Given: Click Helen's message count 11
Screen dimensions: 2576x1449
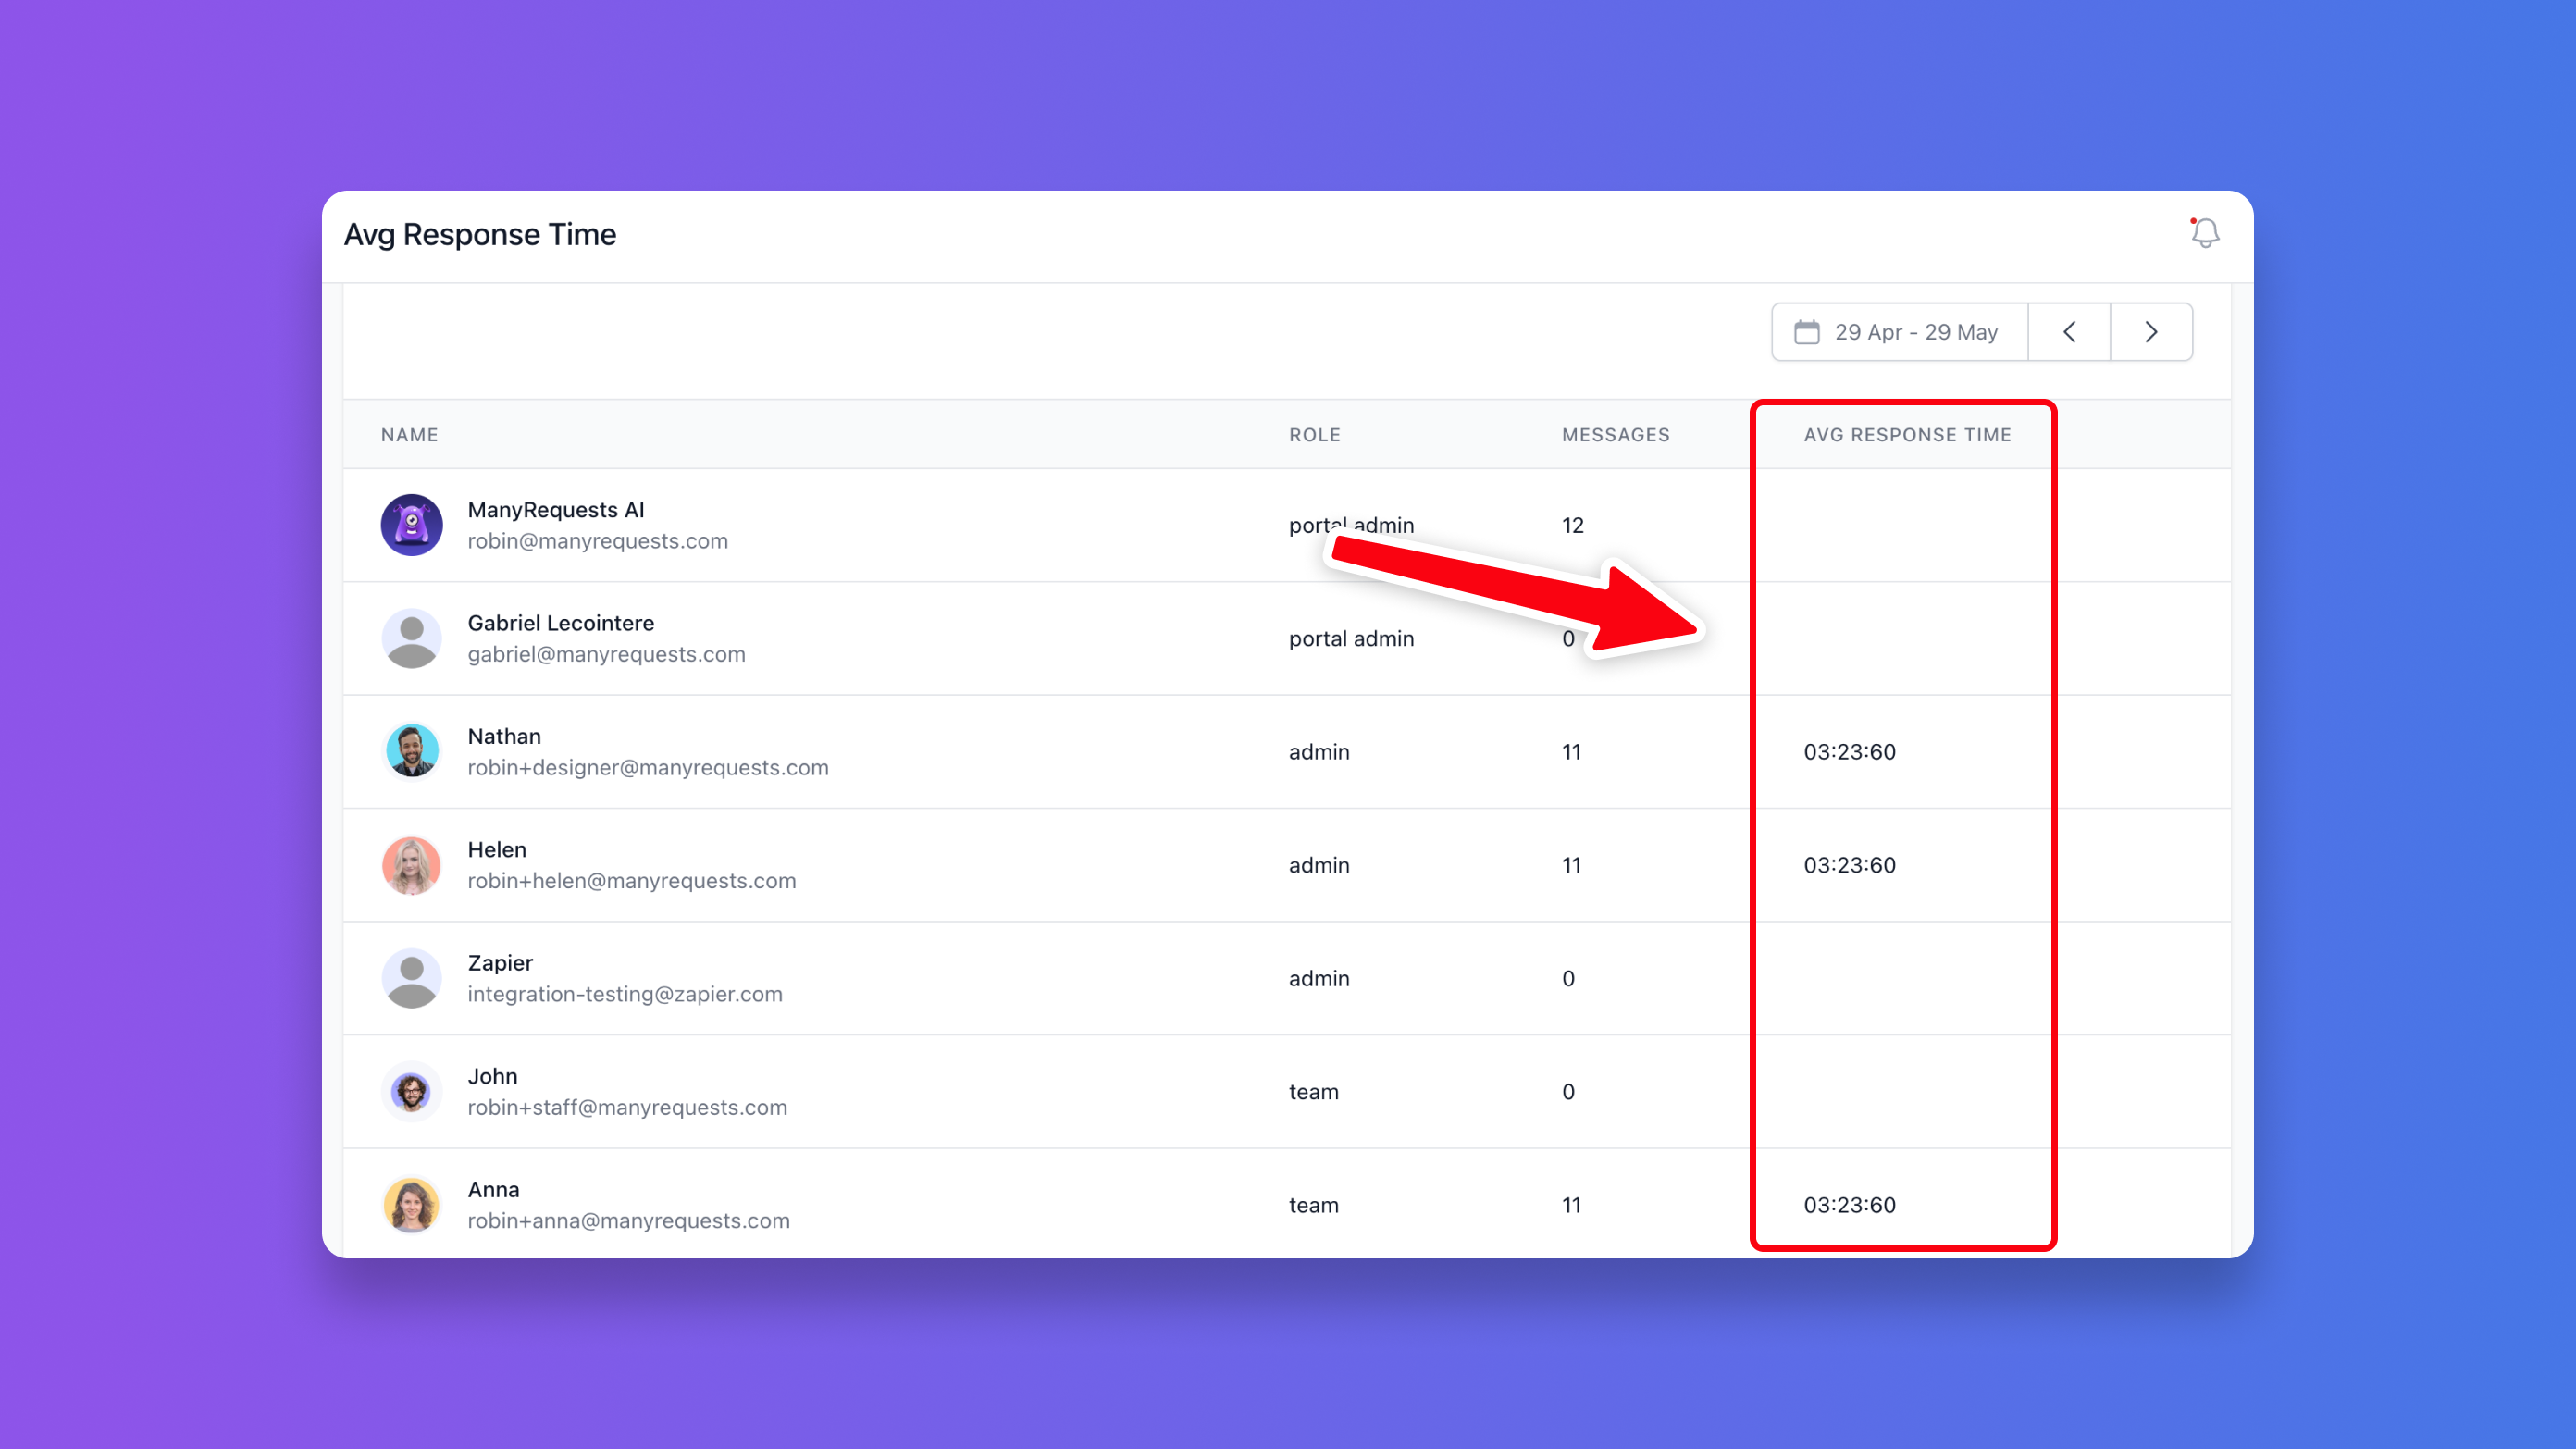Looking at the screenshot, I should (x=1572, y=865).
